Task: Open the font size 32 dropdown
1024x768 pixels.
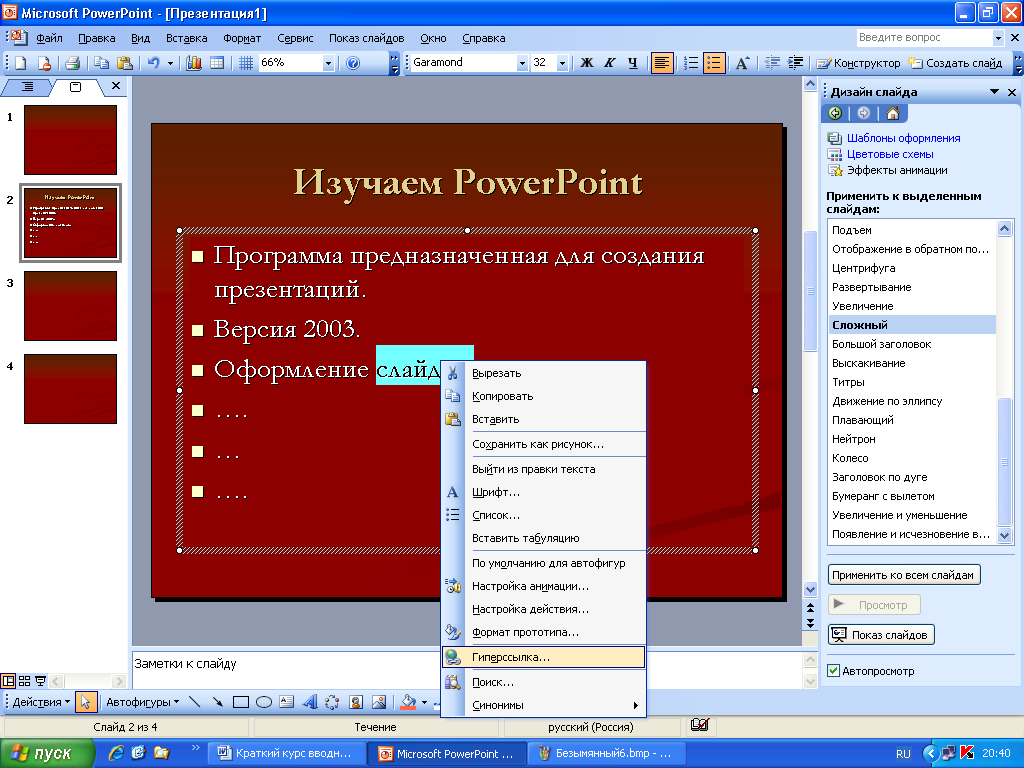Action: [x=562, y=63]
